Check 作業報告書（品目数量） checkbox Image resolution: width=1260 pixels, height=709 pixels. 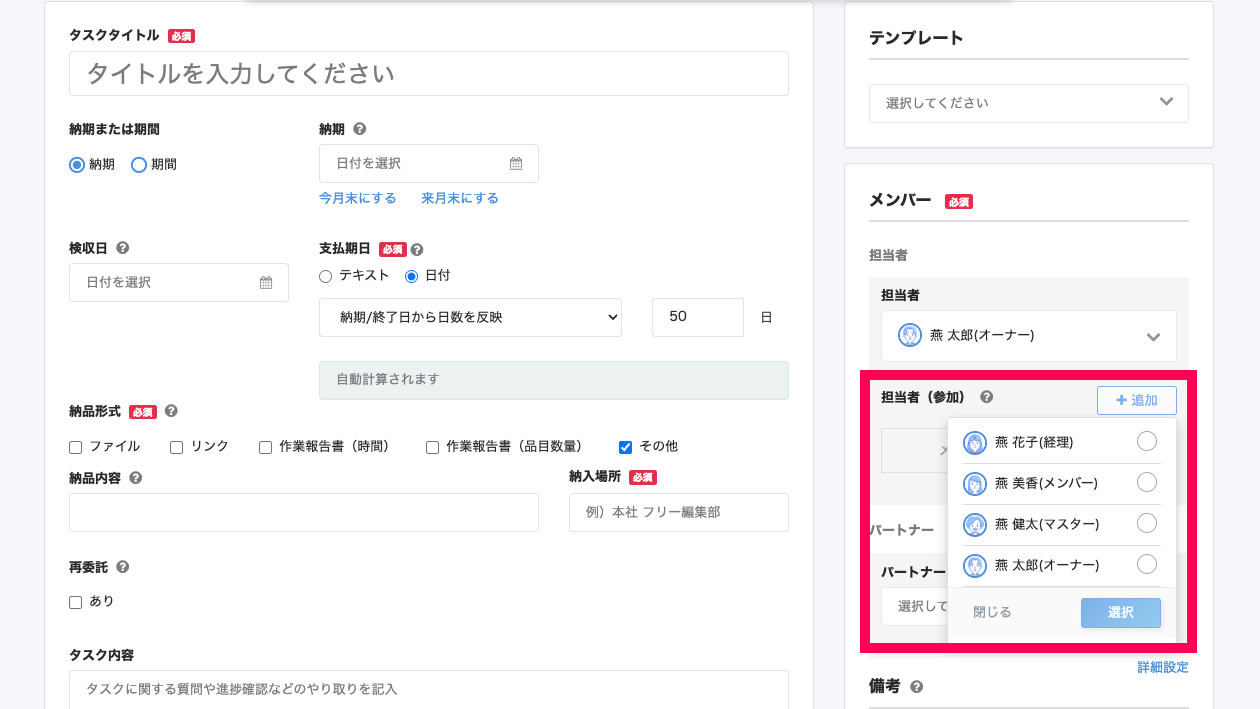[x=433, y=447]
